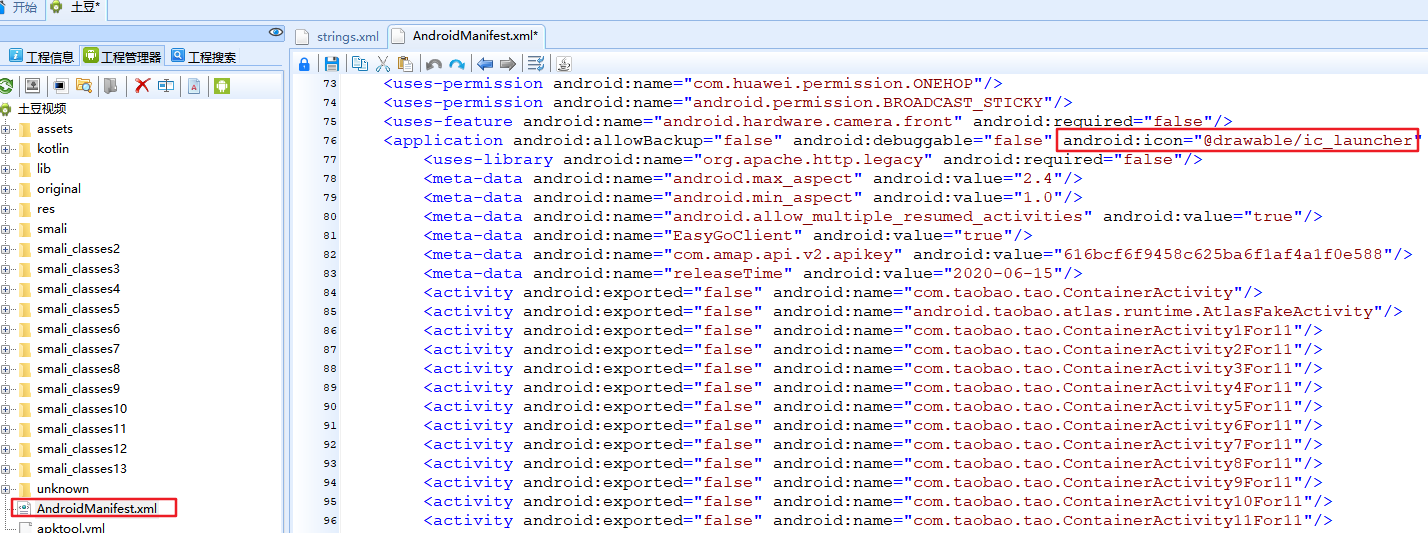Expand the unknown folder node
The height and width of the screenshot is (533, 1428).
[6, 489]
